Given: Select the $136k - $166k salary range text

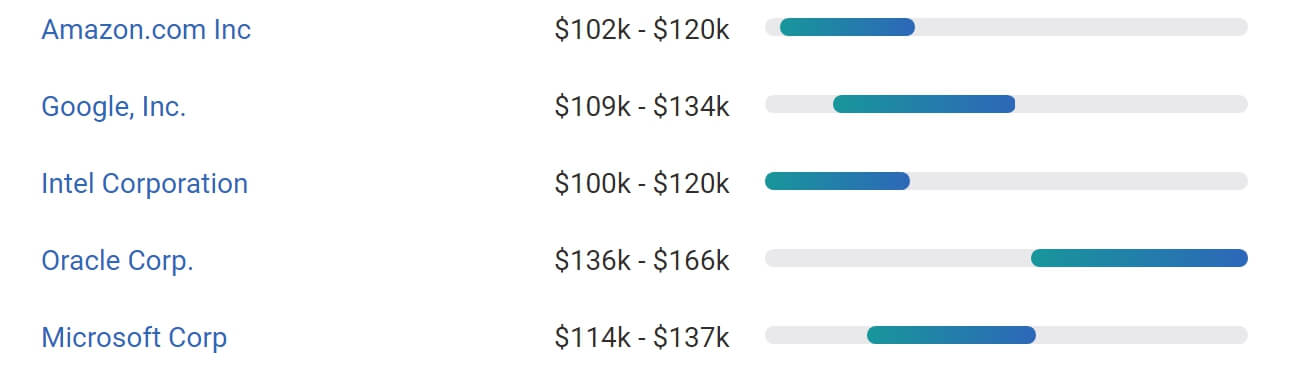Looking at the screenshot, I should [642, 261].
